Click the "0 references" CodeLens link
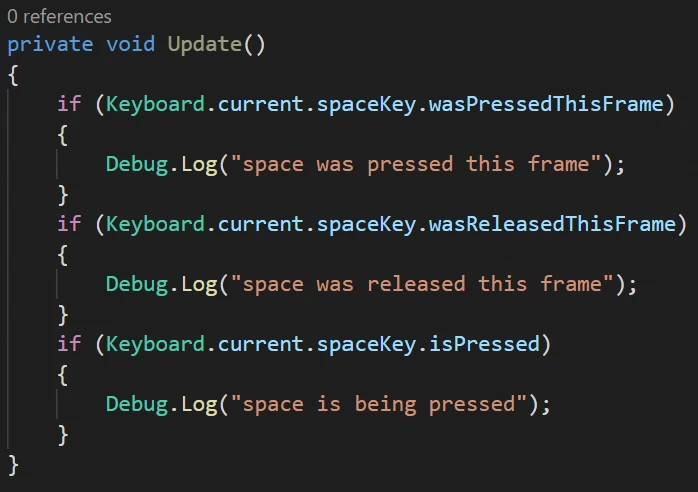 [60, 17]
